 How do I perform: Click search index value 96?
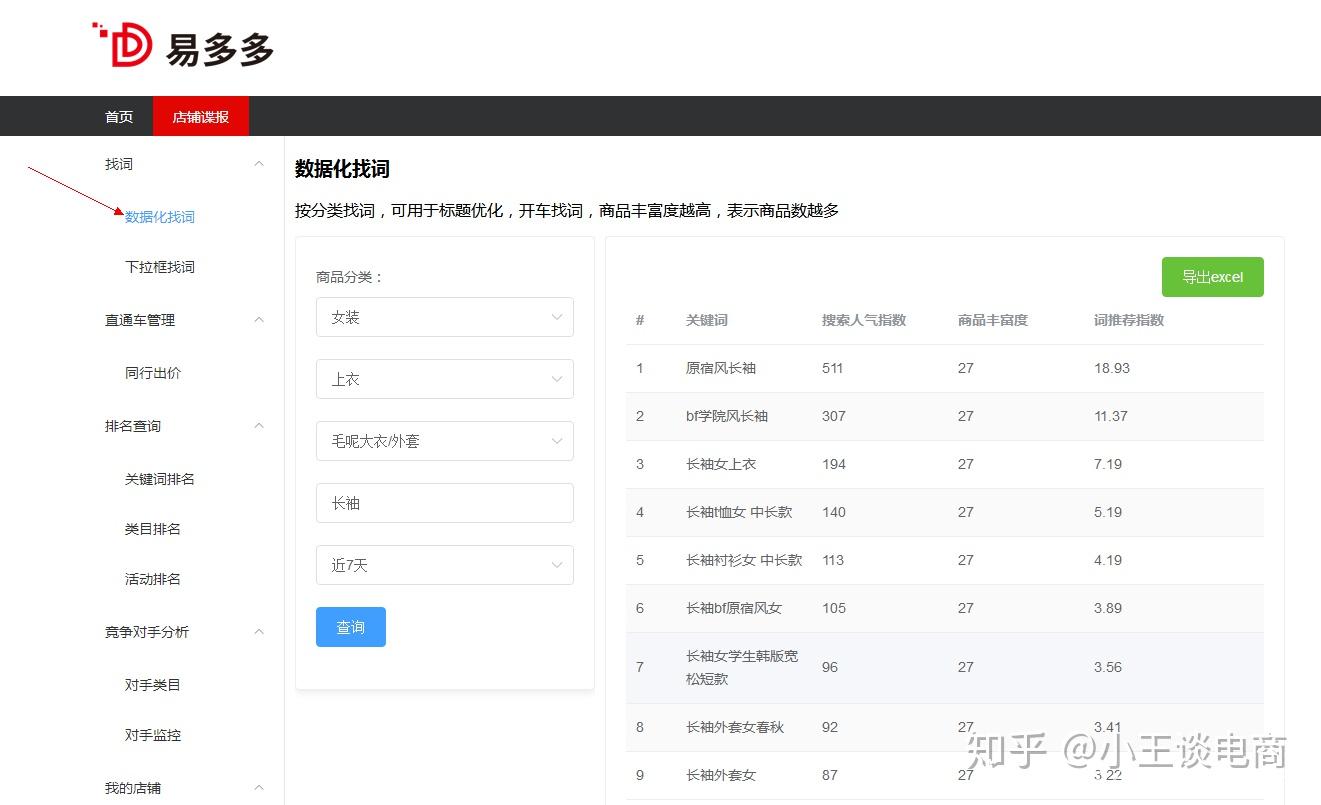(x=830, y=667)
